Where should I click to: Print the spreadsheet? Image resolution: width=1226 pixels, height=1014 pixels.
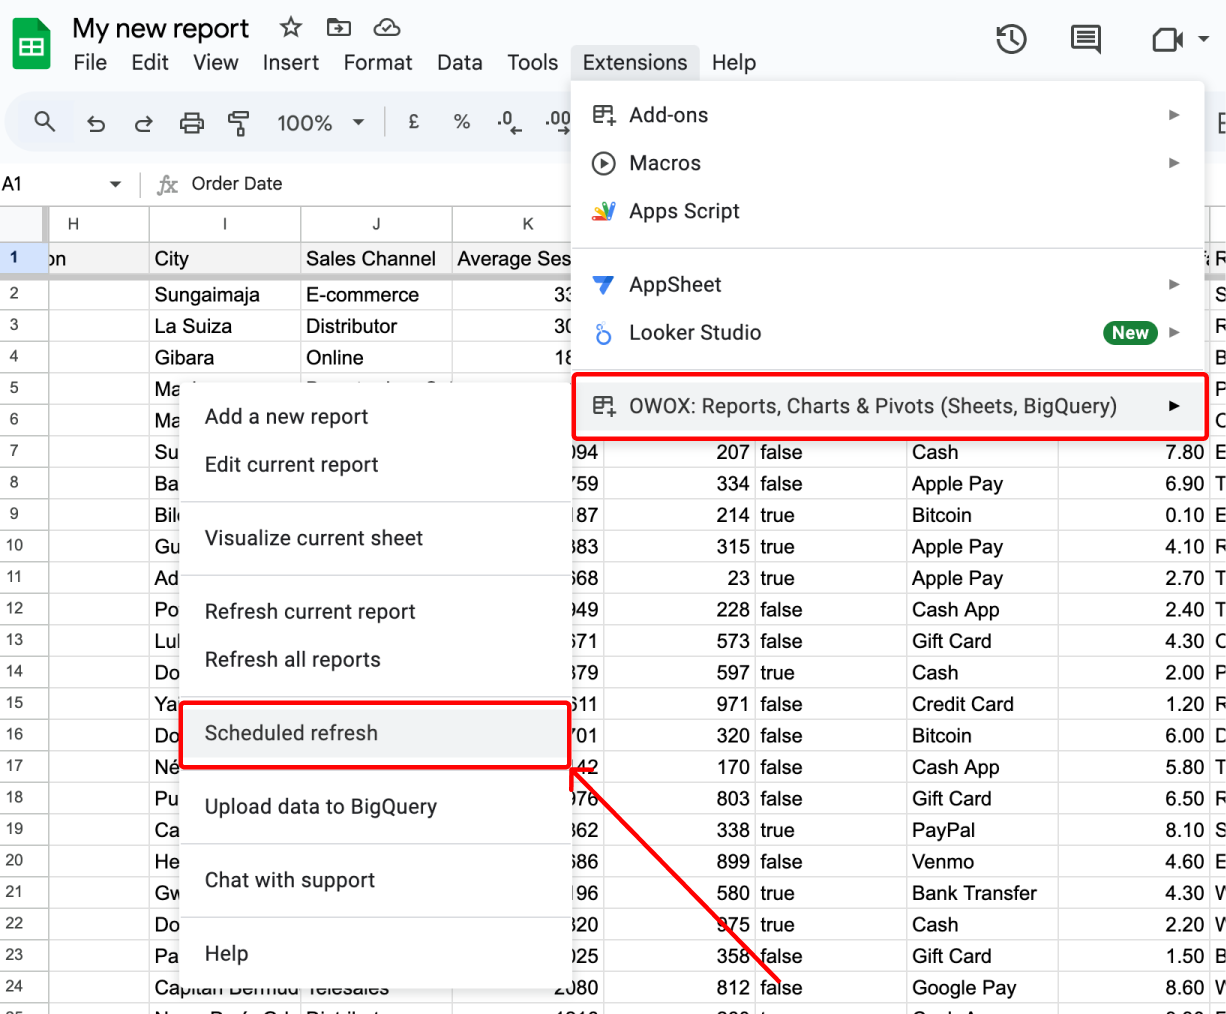coord(191,123)
